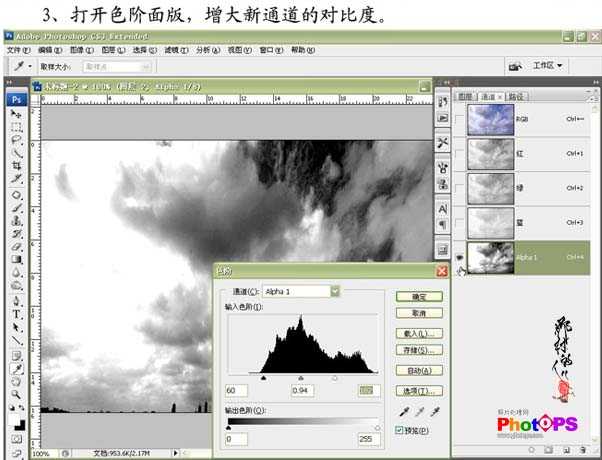
Task: Toggle the 预览(P) preview checkbox
Action: pyautogui.click(x=399, y=430)
